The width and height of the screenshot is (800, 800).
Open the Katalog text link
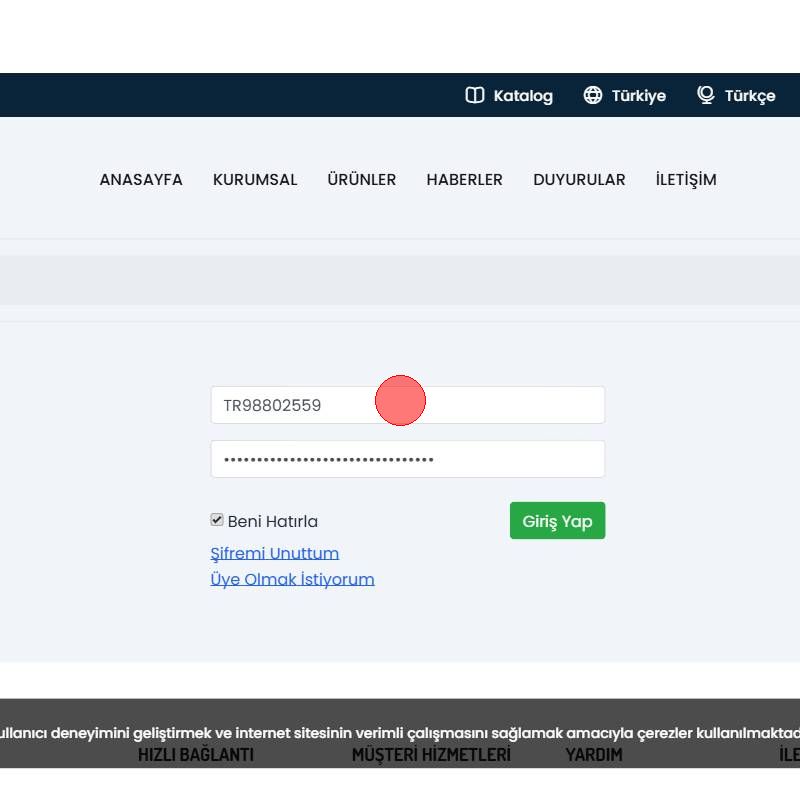pos(523,96)
